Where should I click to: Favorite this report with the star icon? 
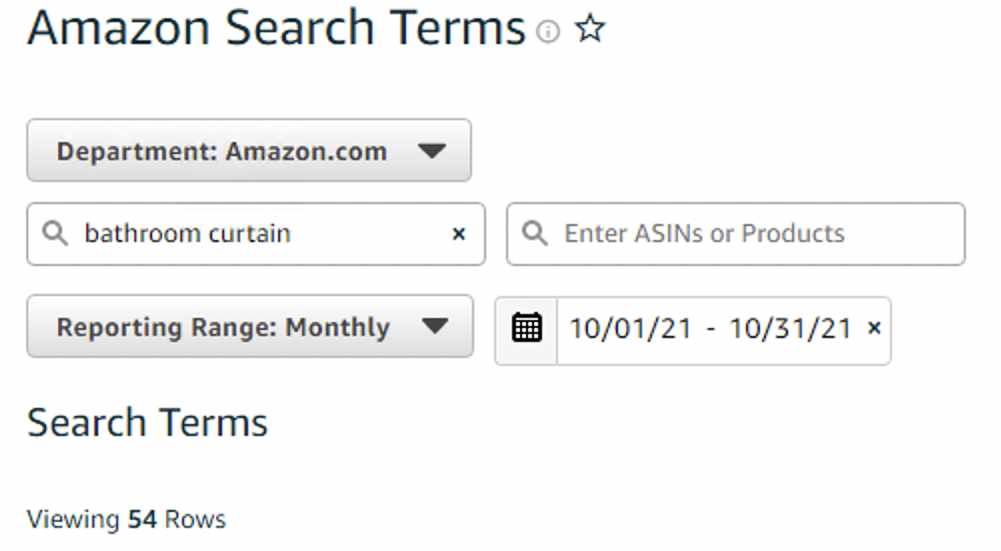(x=589, y=29)
